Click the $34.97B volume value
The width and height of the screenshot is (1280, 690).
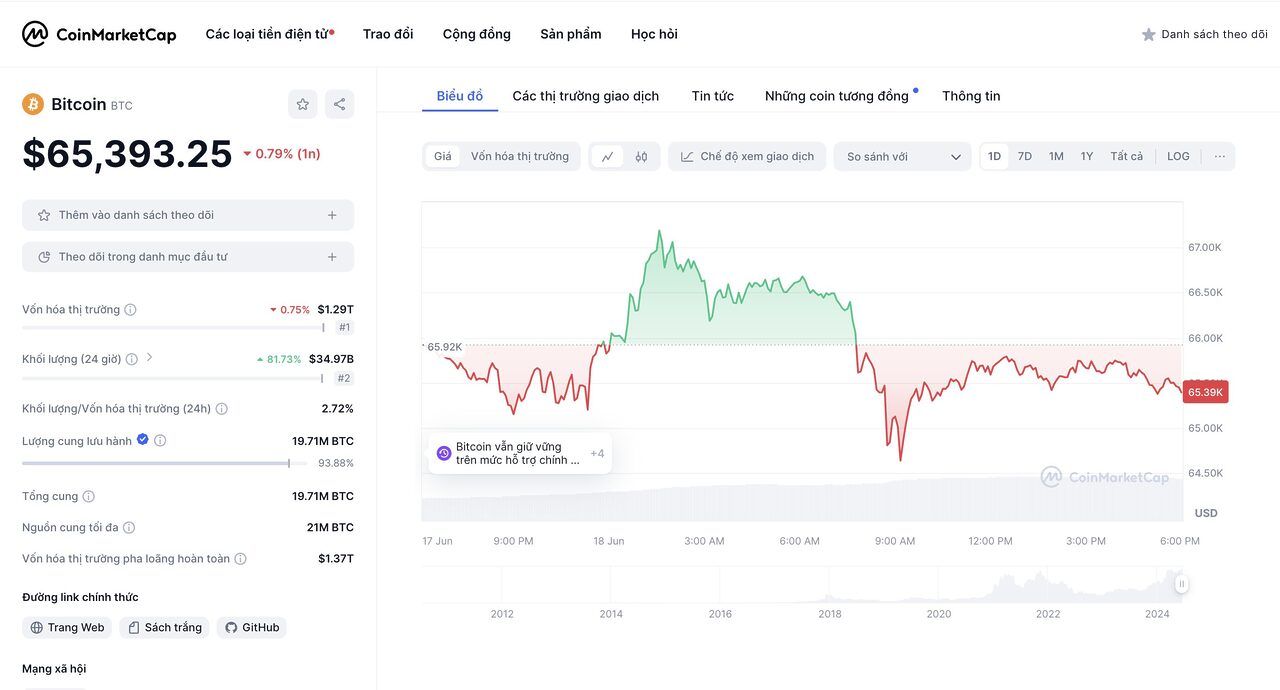331,359
